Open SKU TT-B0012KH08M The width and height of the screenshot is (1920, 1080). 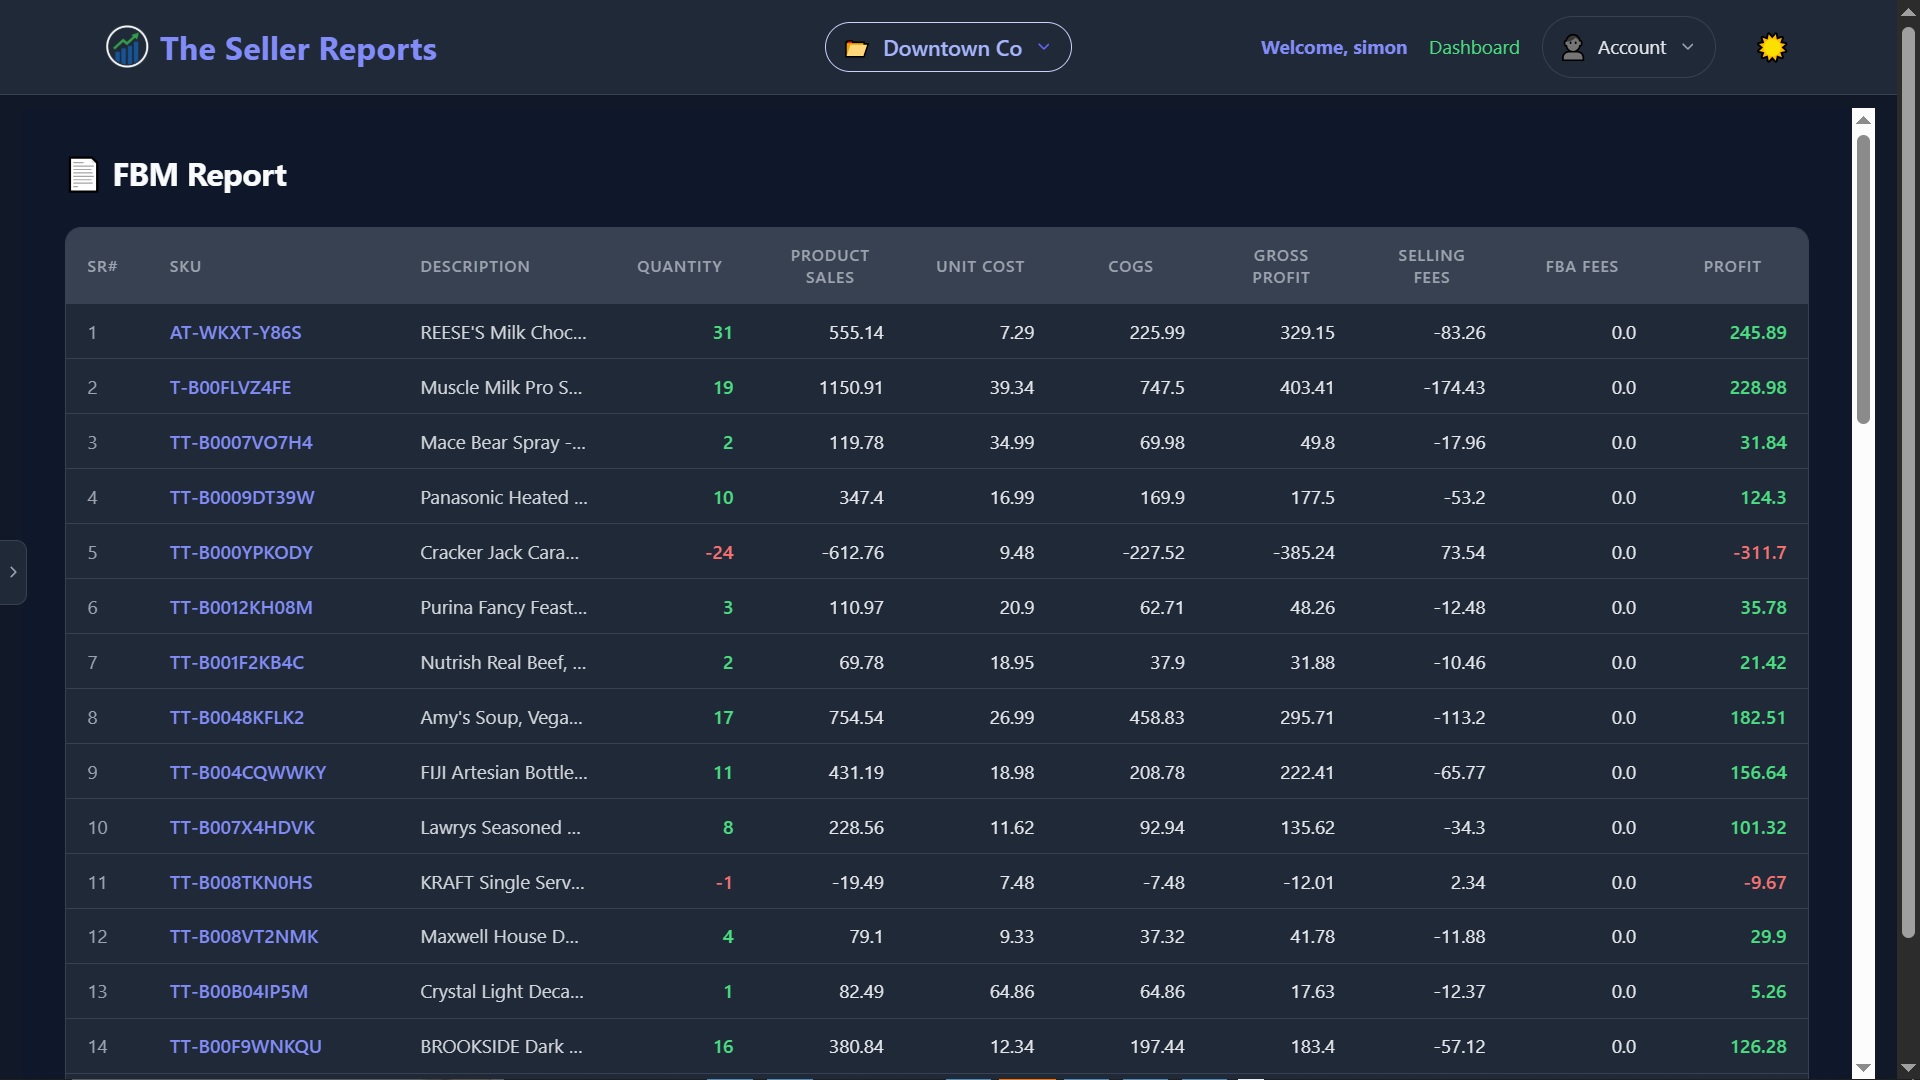tap(241, 607)
